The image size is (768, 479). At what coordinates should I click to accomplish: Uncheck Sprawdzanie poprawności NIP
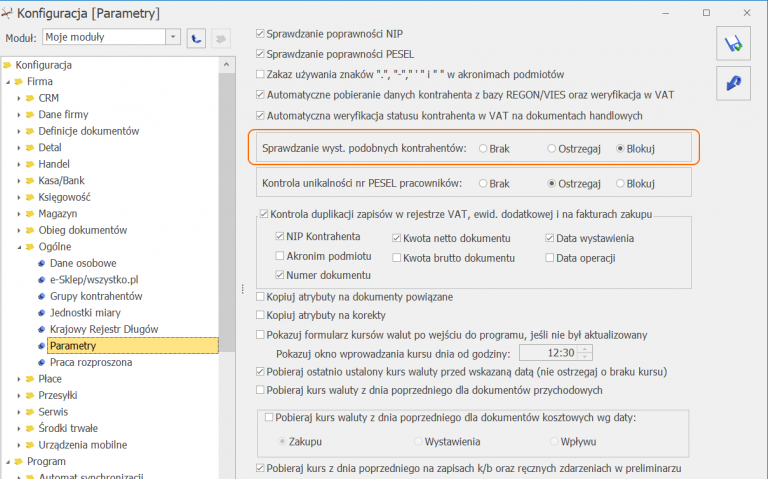pos(262,33)
